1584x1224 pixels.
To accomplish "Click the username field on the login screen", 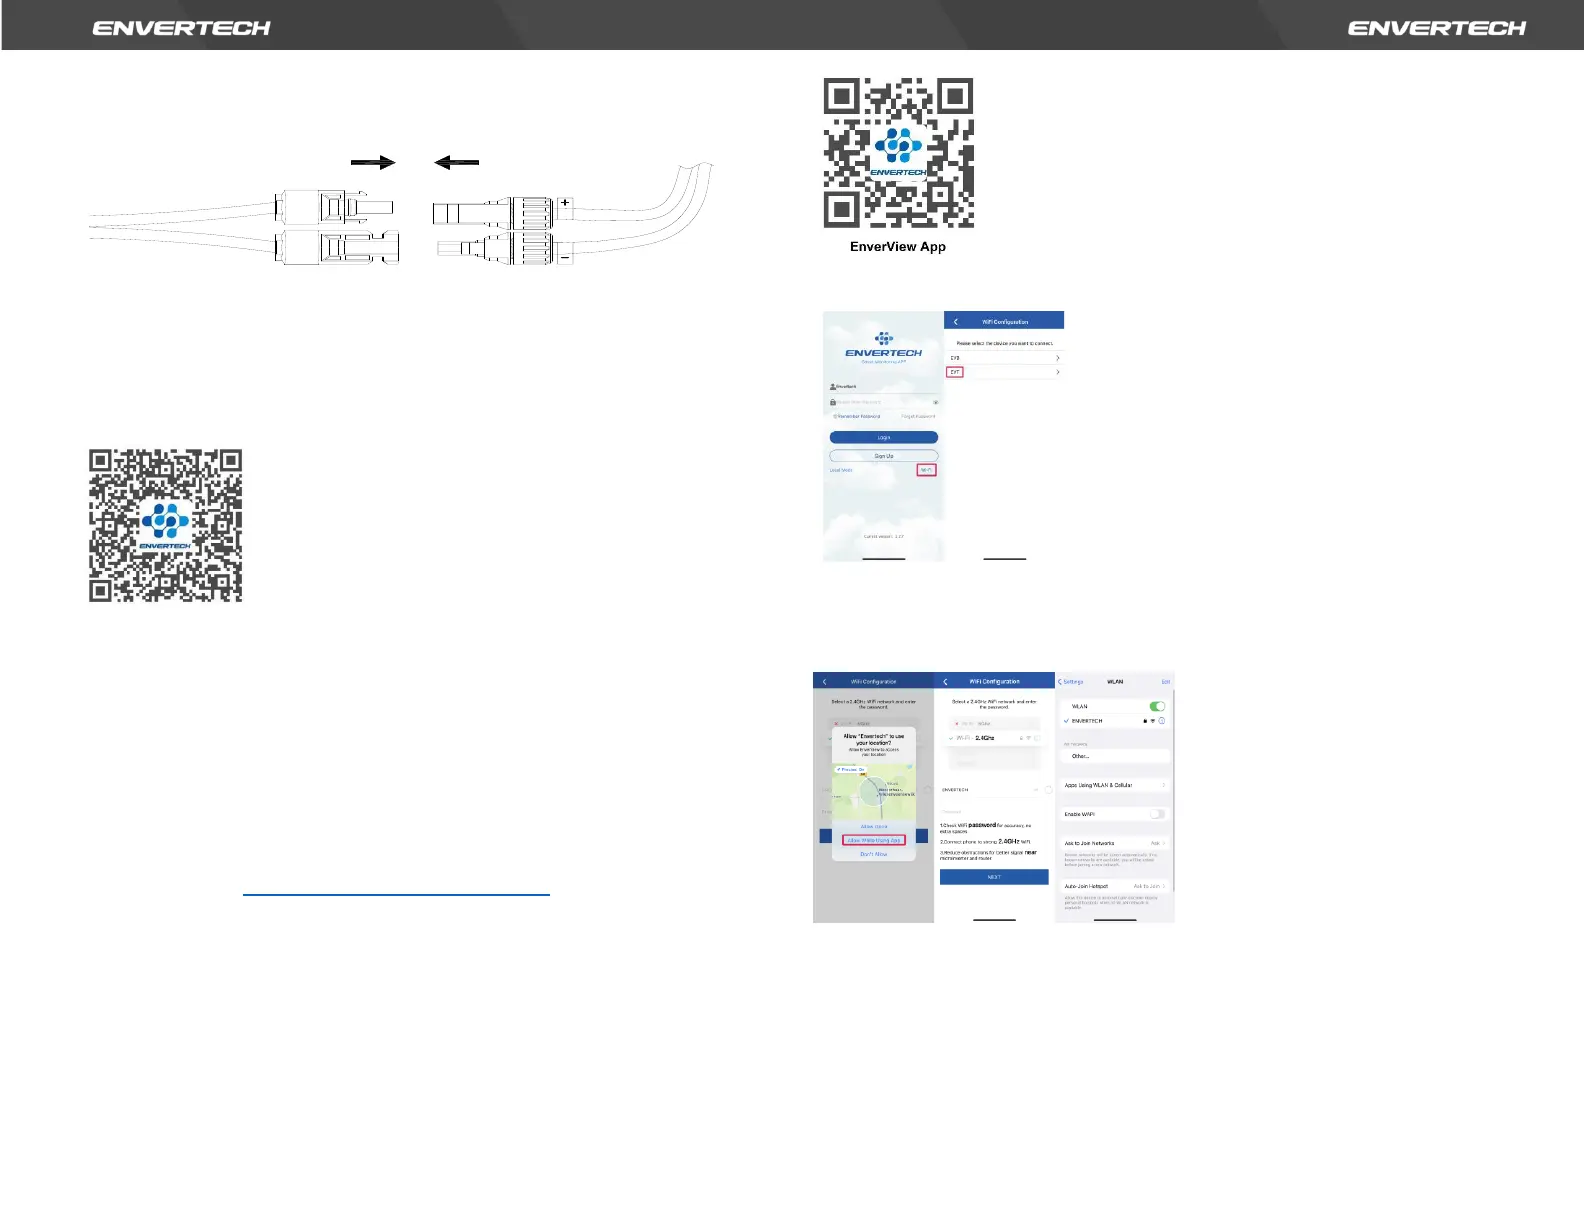I will pyautogui.click(x=884, y=386).
